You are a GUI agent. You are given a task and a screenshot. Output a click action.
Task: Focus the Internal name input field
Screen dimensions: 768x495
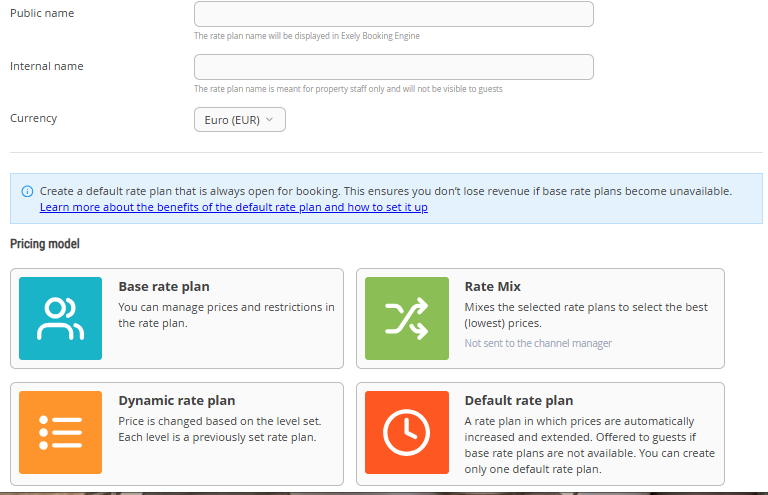(x=393, y=67)
